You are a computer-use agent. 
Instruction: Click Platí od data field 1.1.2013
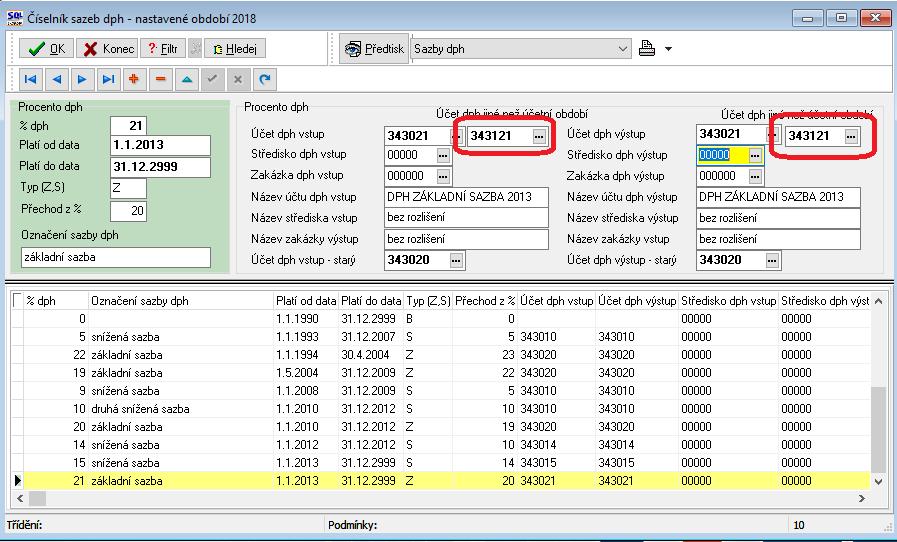160,145
